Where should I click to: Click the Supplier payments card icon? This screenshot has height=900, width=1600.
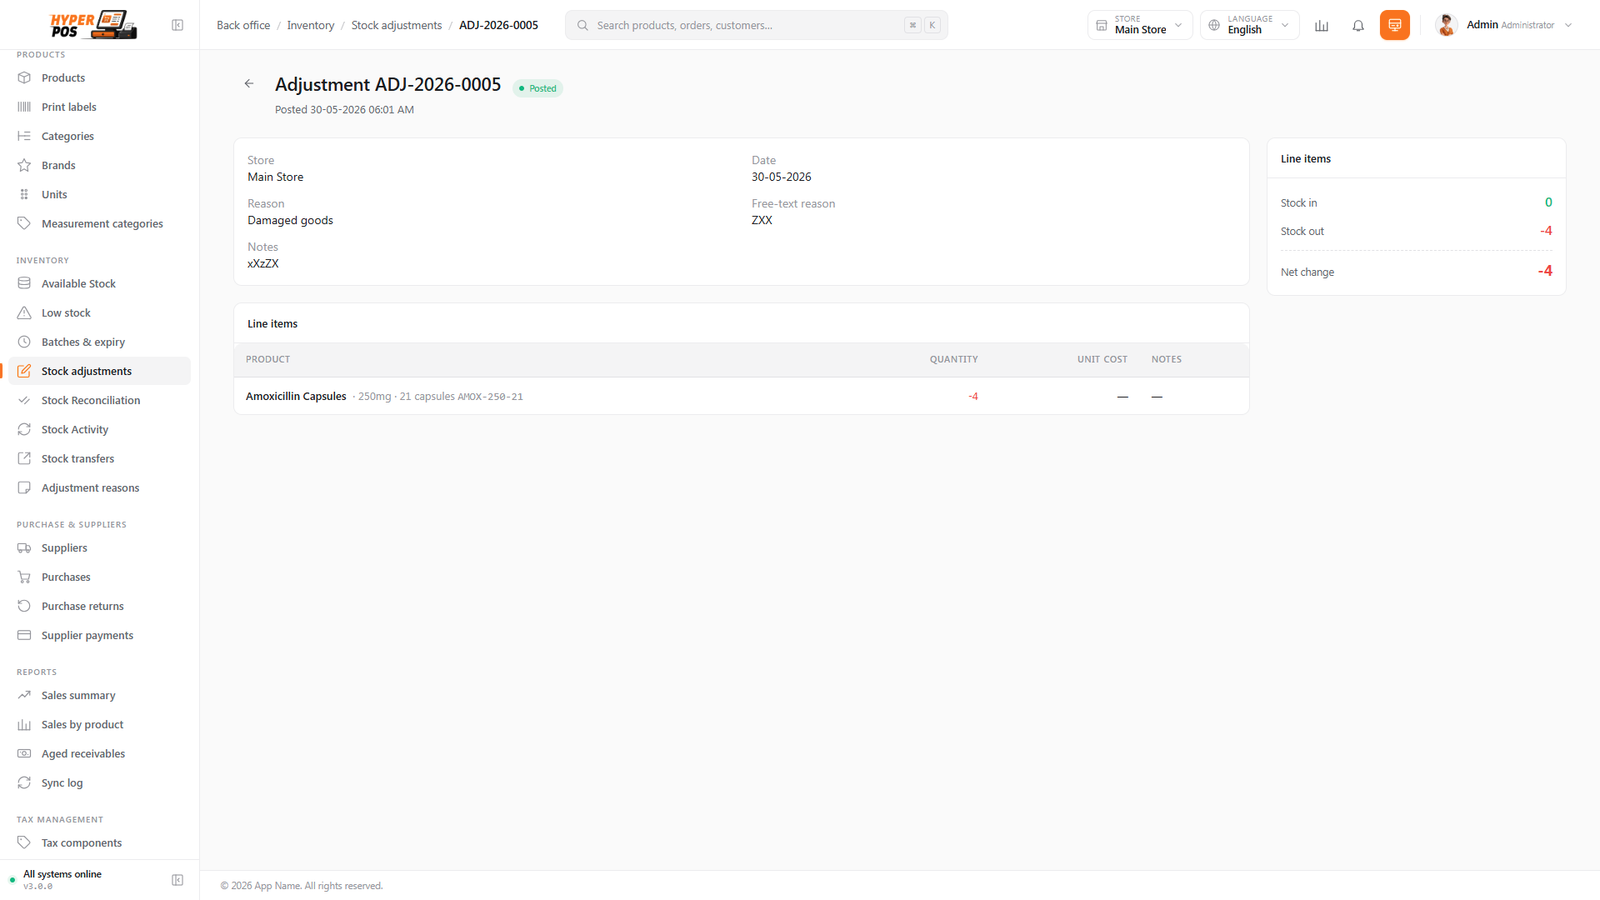pyautogui.click(x=24, y=636)
